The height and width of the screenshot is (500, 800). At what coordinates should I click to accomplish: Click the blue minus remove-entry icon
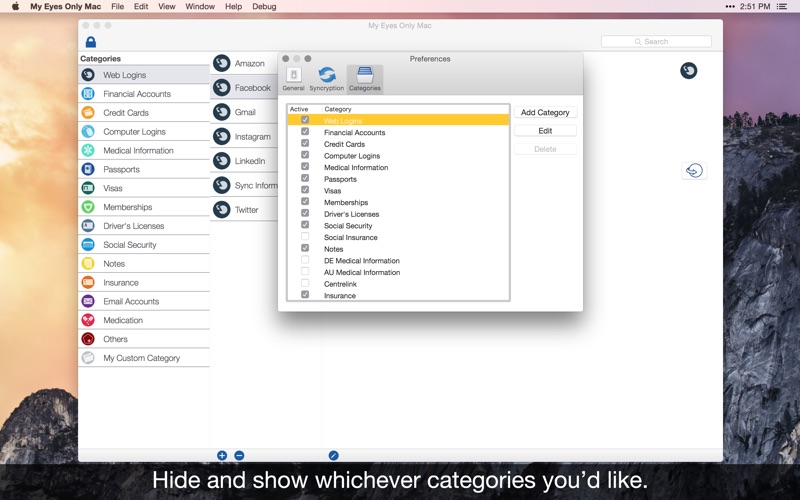click(239, 456)
